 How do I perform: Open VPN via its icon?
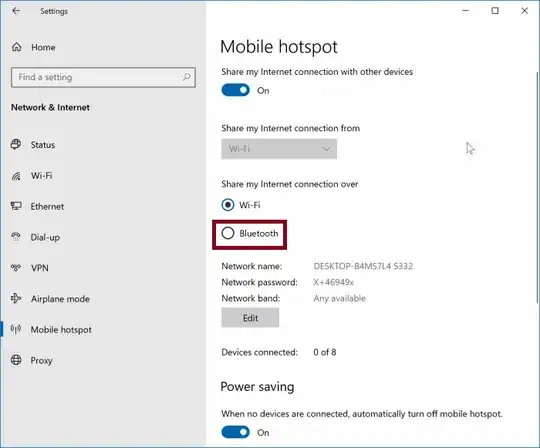tap(16, 268)
